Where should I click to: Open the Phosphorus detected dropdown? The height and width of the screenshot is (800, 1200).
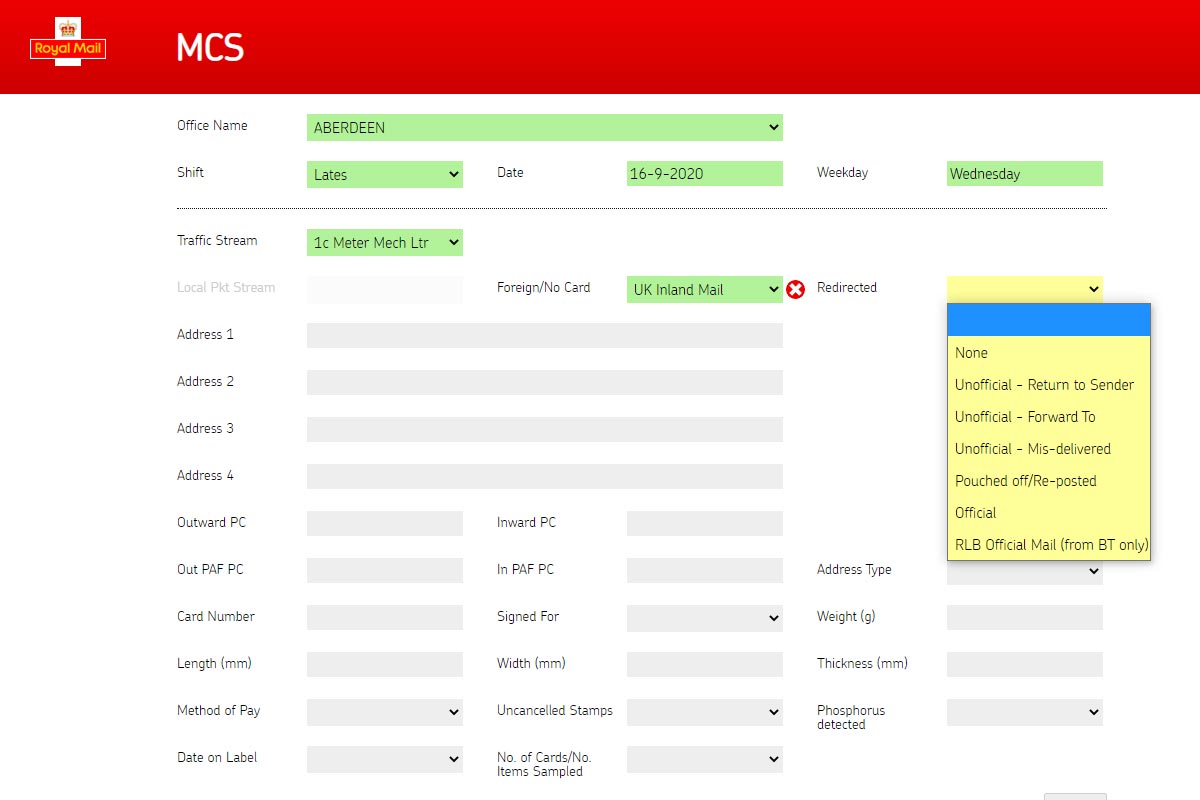pos(1024,712)
